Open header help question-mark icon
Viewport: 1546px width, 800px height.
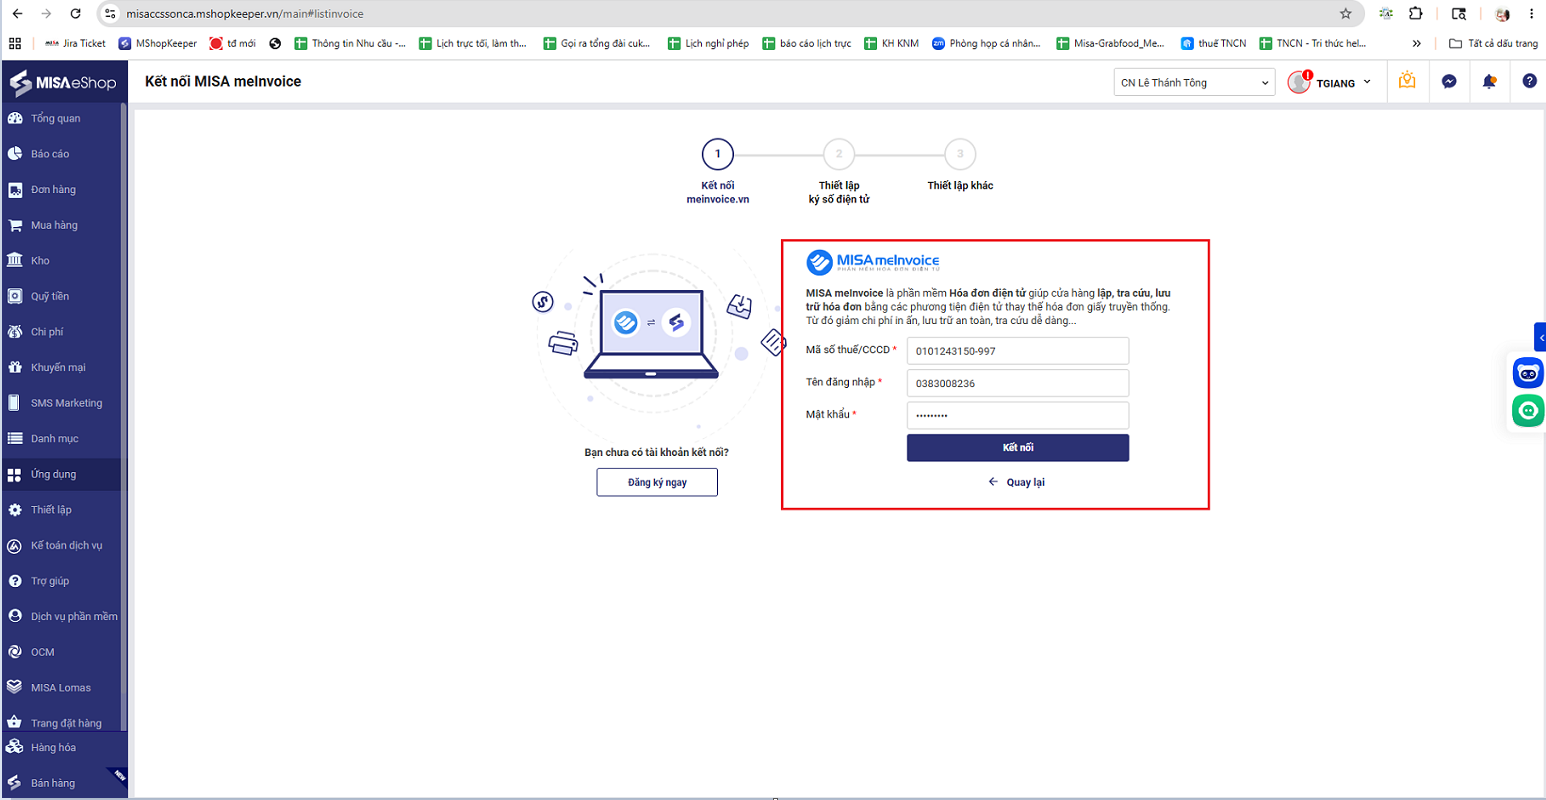pyautogui.click(x=1529, y=81)
